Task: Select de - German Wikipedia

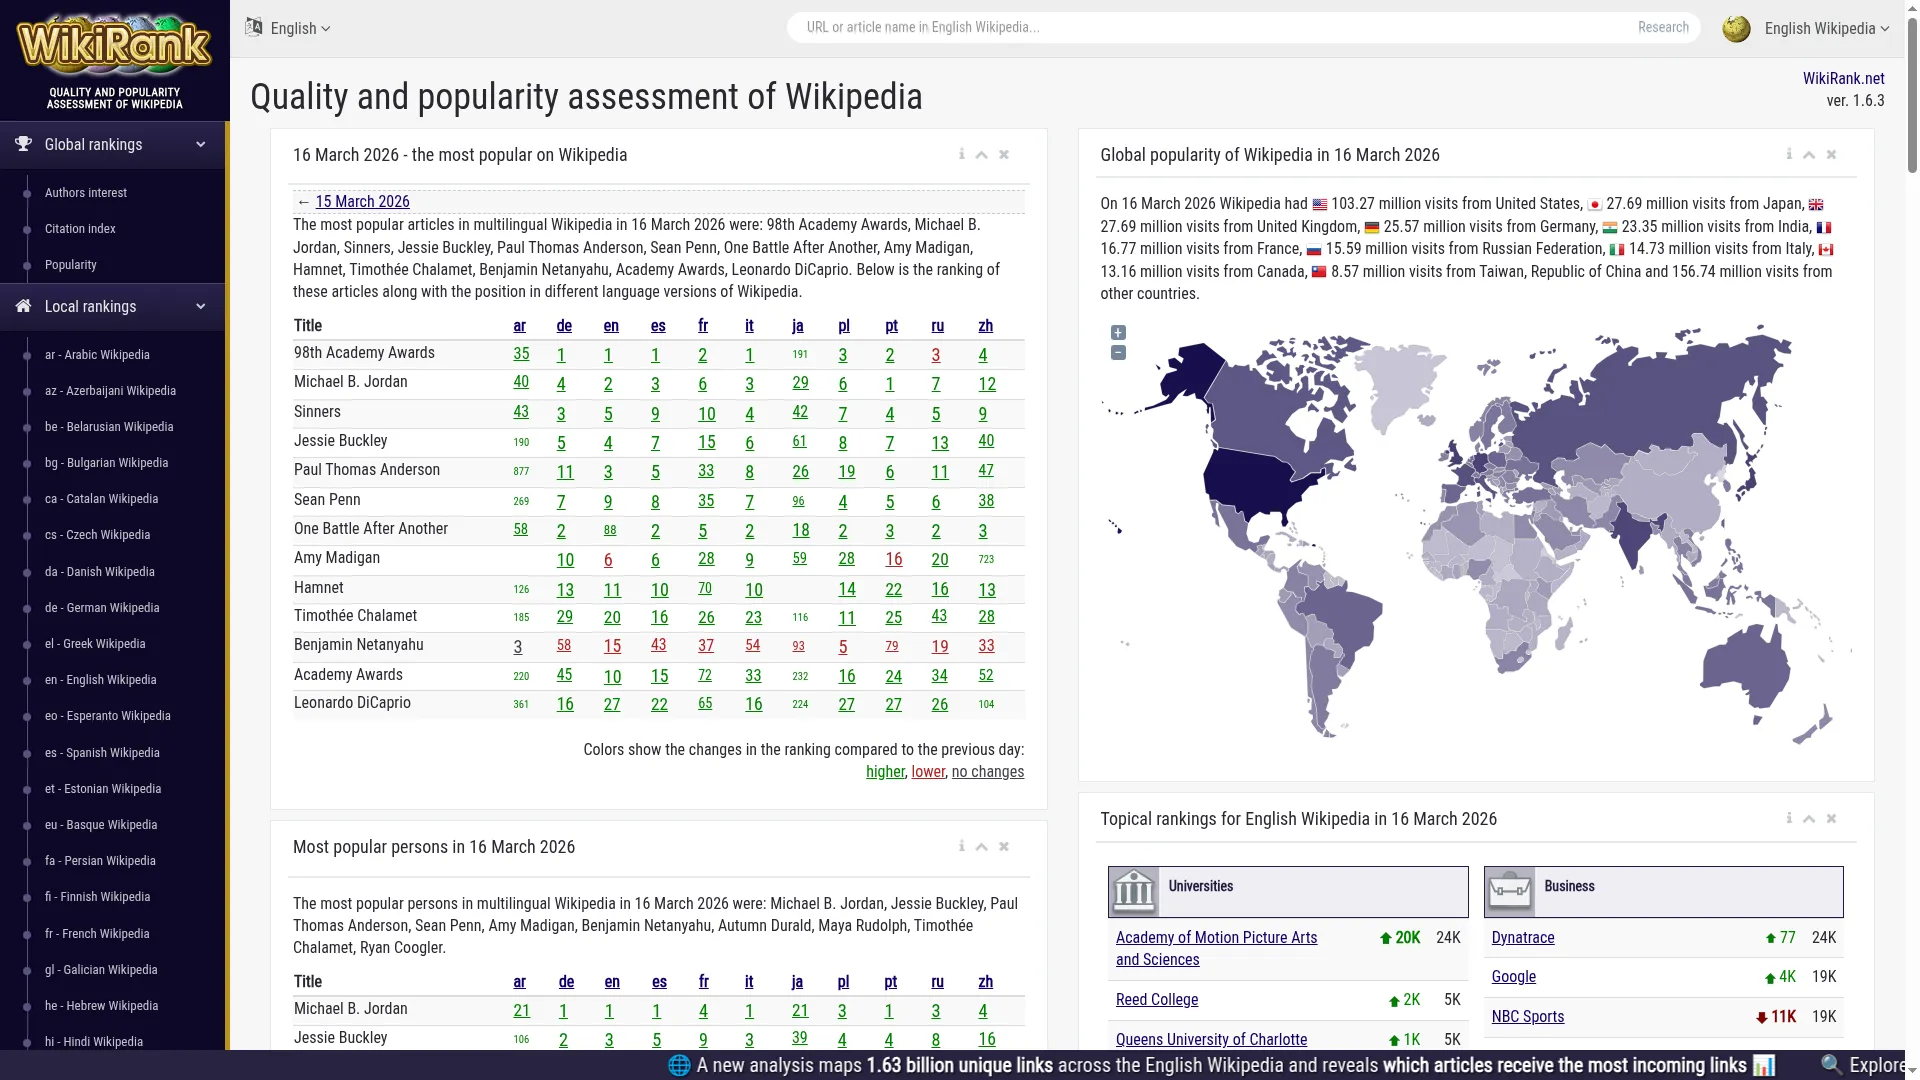Action: [x=102, y=607]
